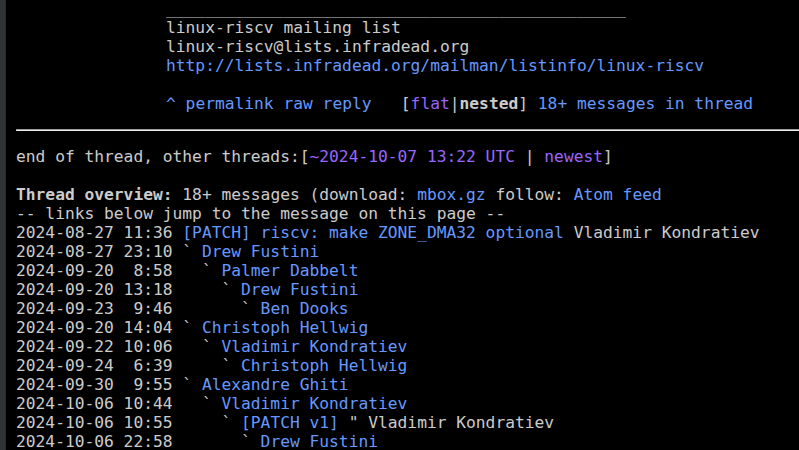Open Christoph Hellwig's 2024-09-24 6:39 reply
Image resolution: width=799 pixels, height=450 pixels.
[x=323, y=366]
